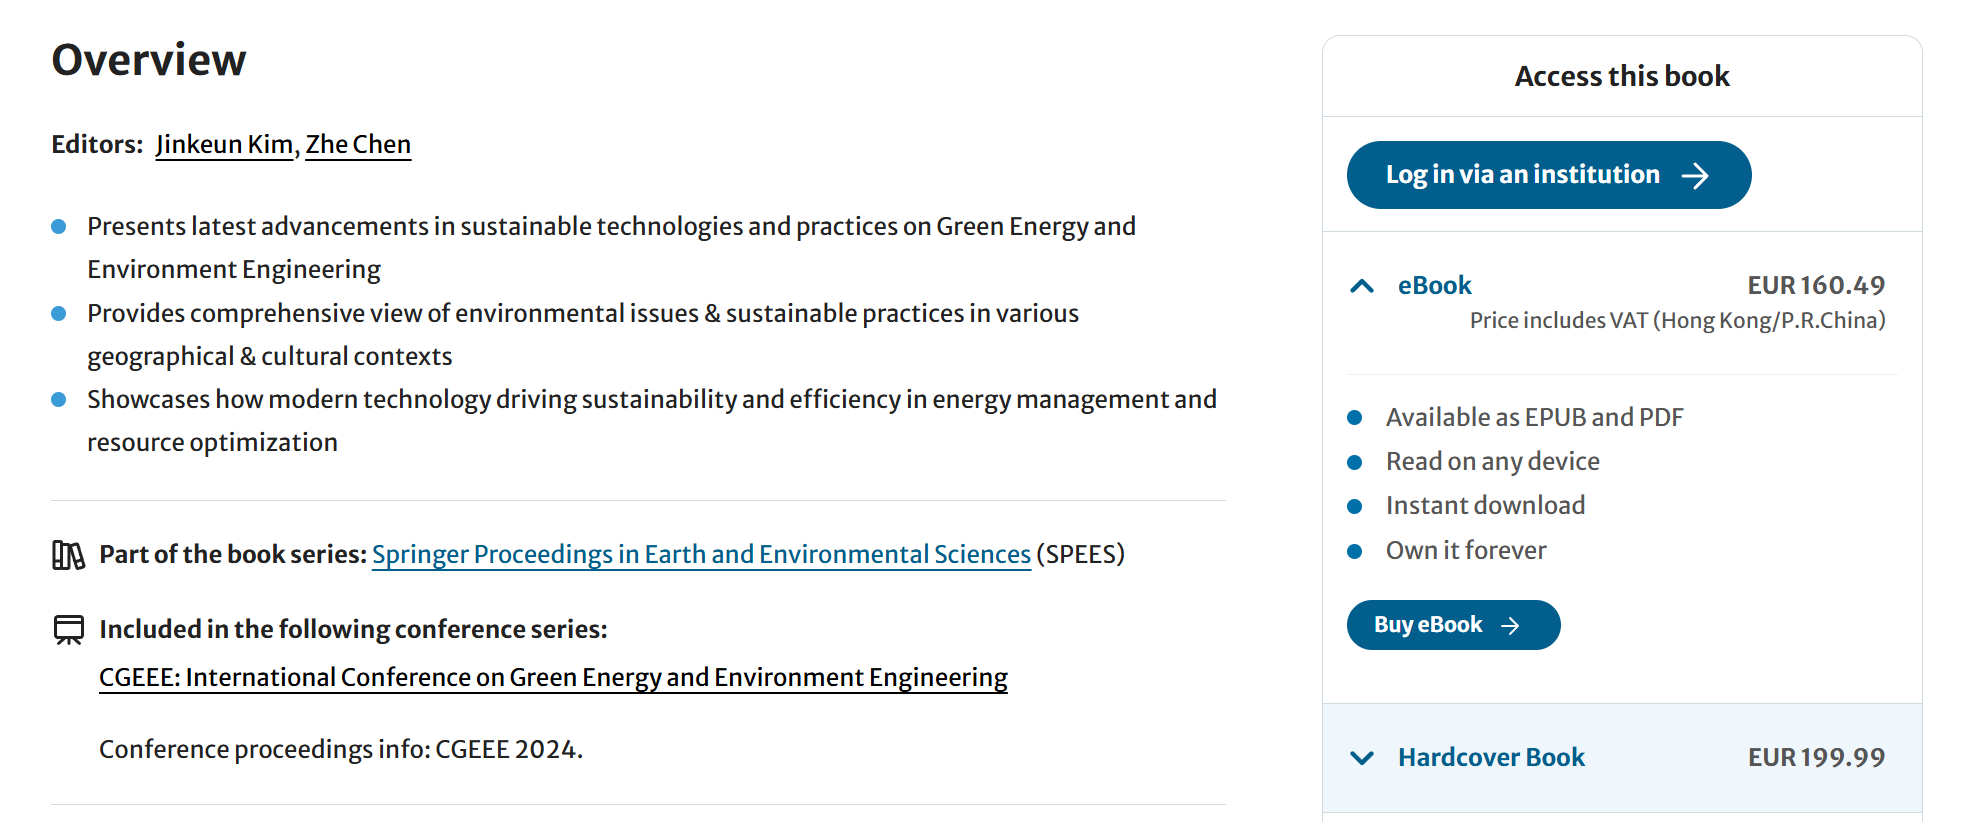Click the Access this book heading
This screenshot has height=822, width=1968.
tap(1621, 77)
